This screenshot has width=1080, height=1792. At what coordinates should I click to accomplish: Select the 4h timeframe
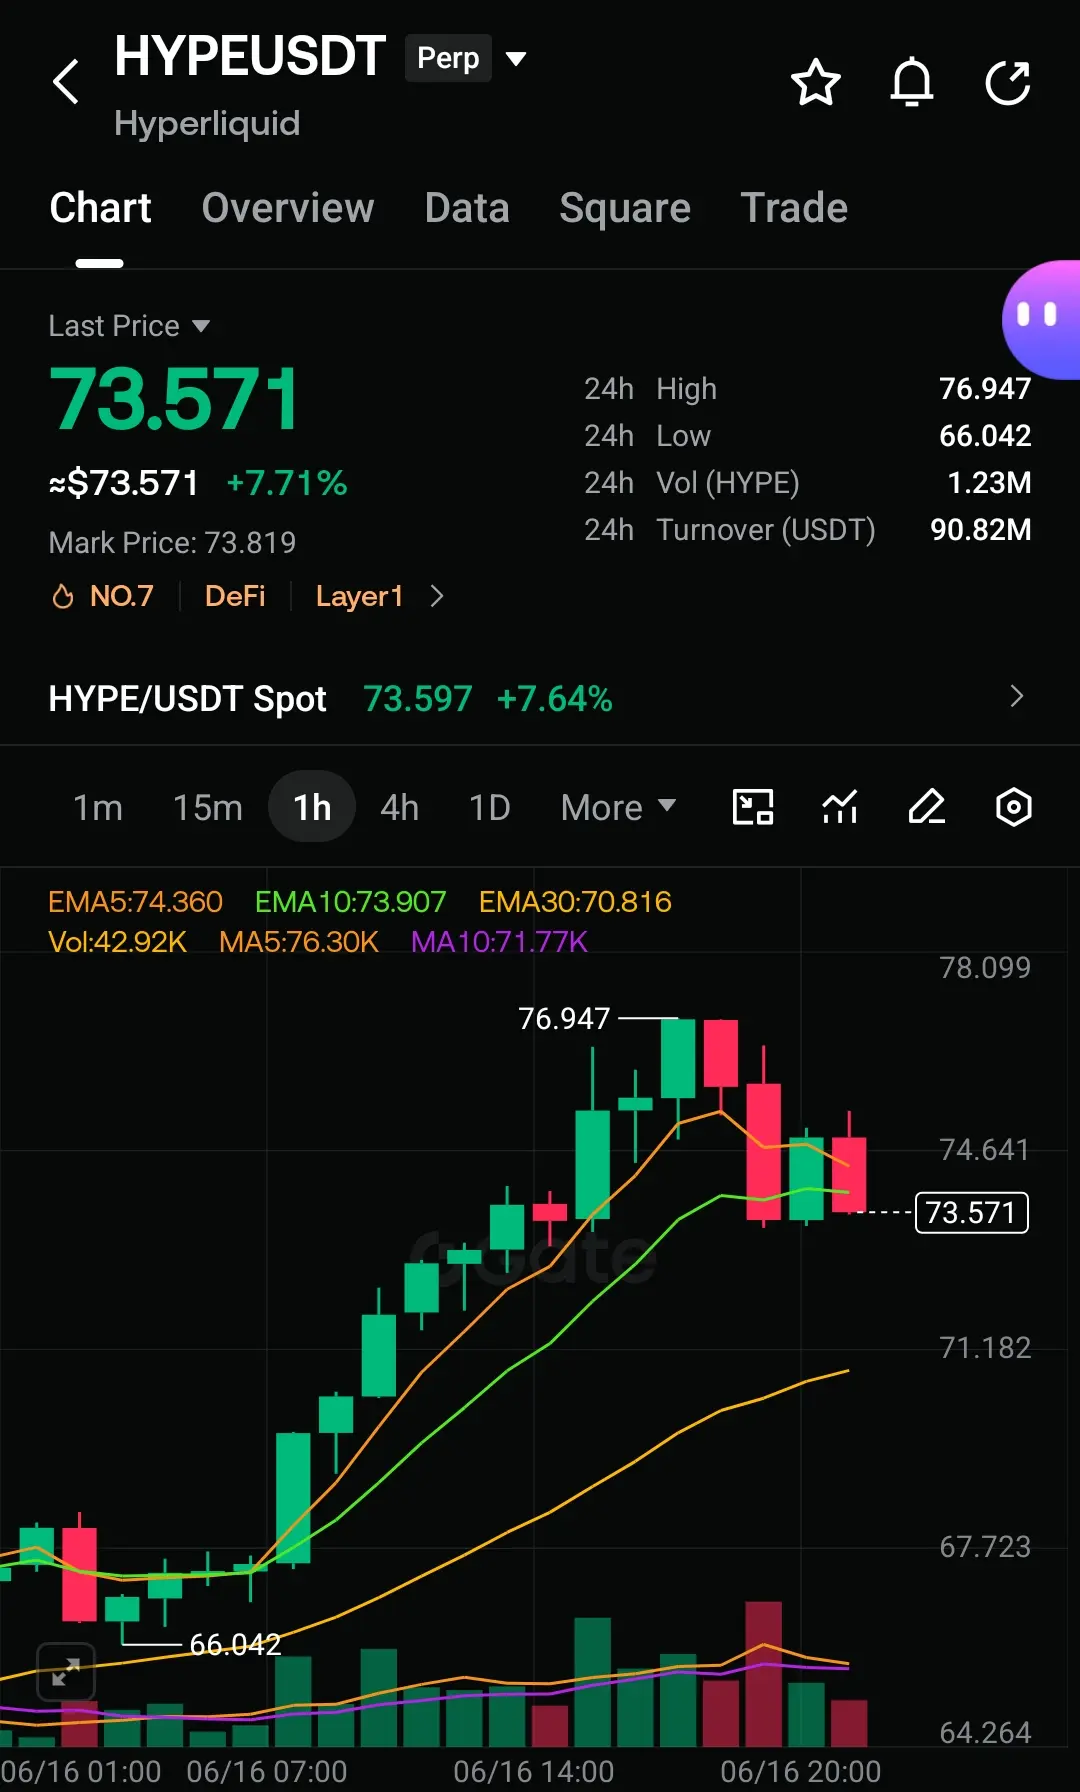pyautogui.click(x=400, y=807)
